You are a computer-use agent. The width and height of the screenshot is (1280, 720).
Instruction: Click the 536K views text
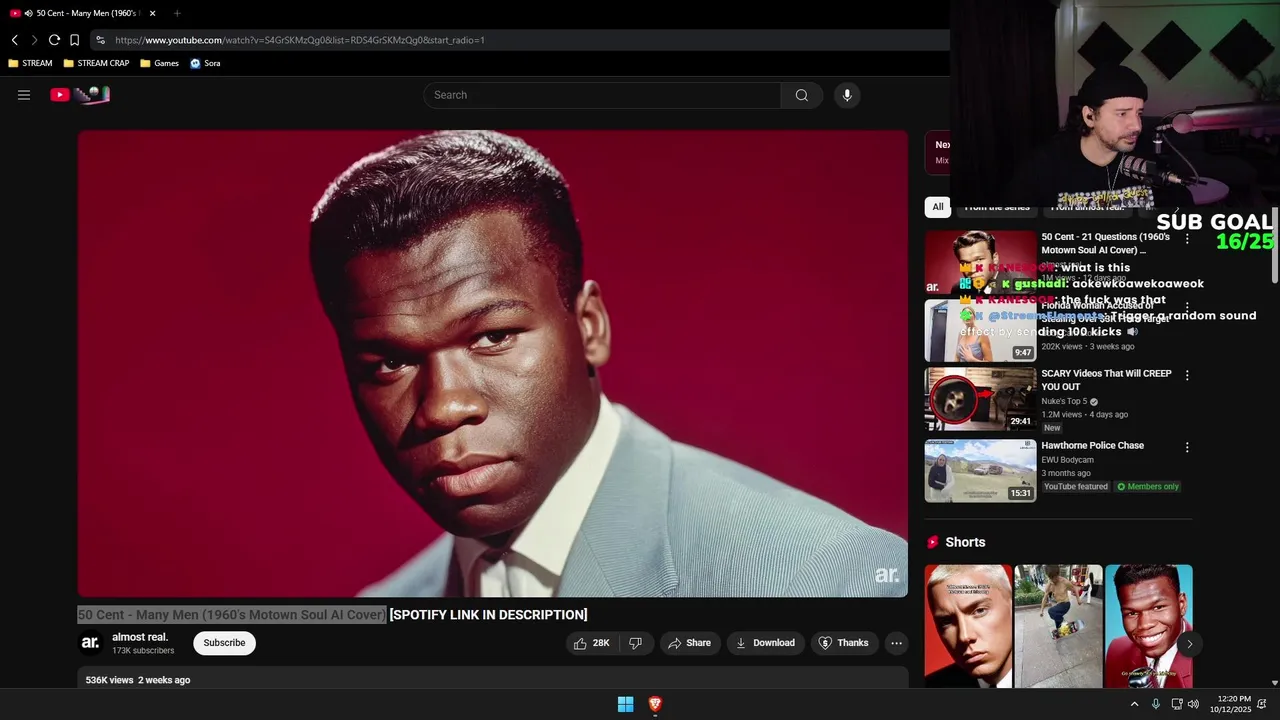(109, 680)
